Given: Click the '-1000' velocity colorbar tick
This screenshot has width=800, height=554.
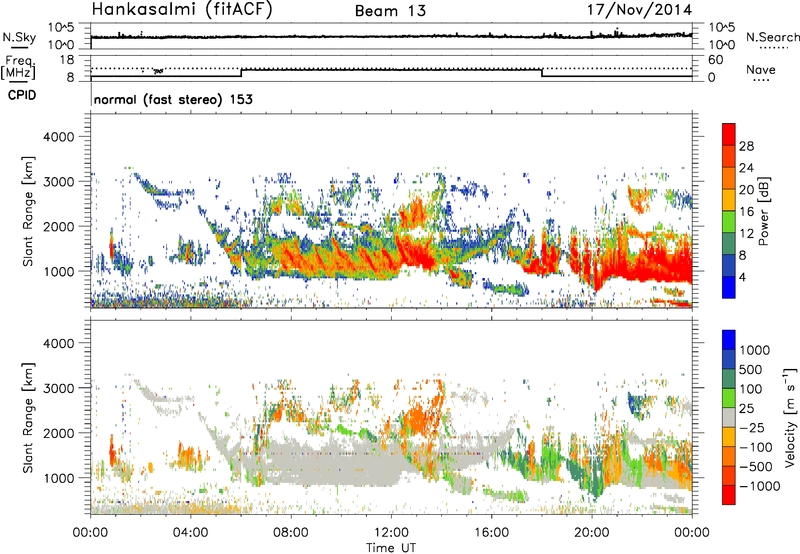Looking at the screenshot, I should click(x=759, y=486).
